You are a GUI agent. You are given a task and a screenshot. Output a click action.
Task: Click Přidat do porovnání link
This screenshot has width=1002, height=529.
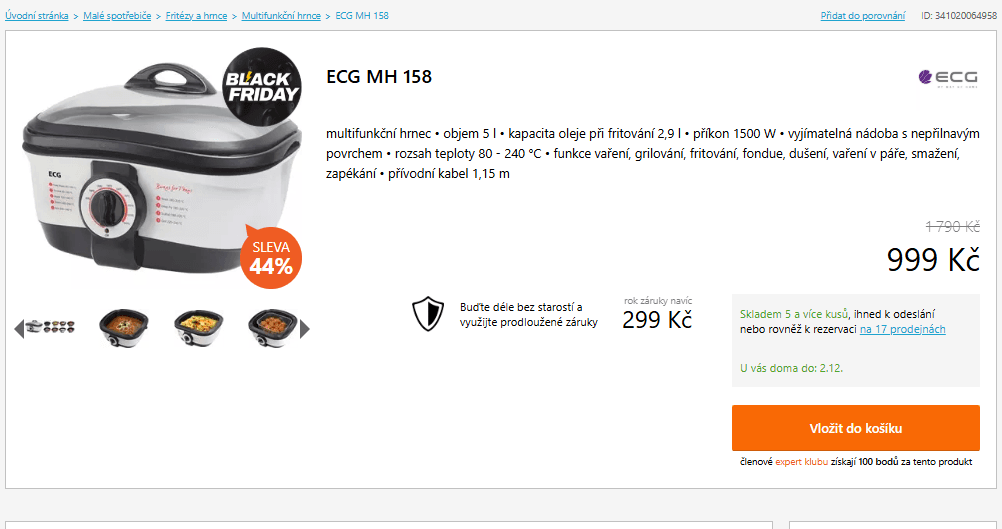[862, 16]
